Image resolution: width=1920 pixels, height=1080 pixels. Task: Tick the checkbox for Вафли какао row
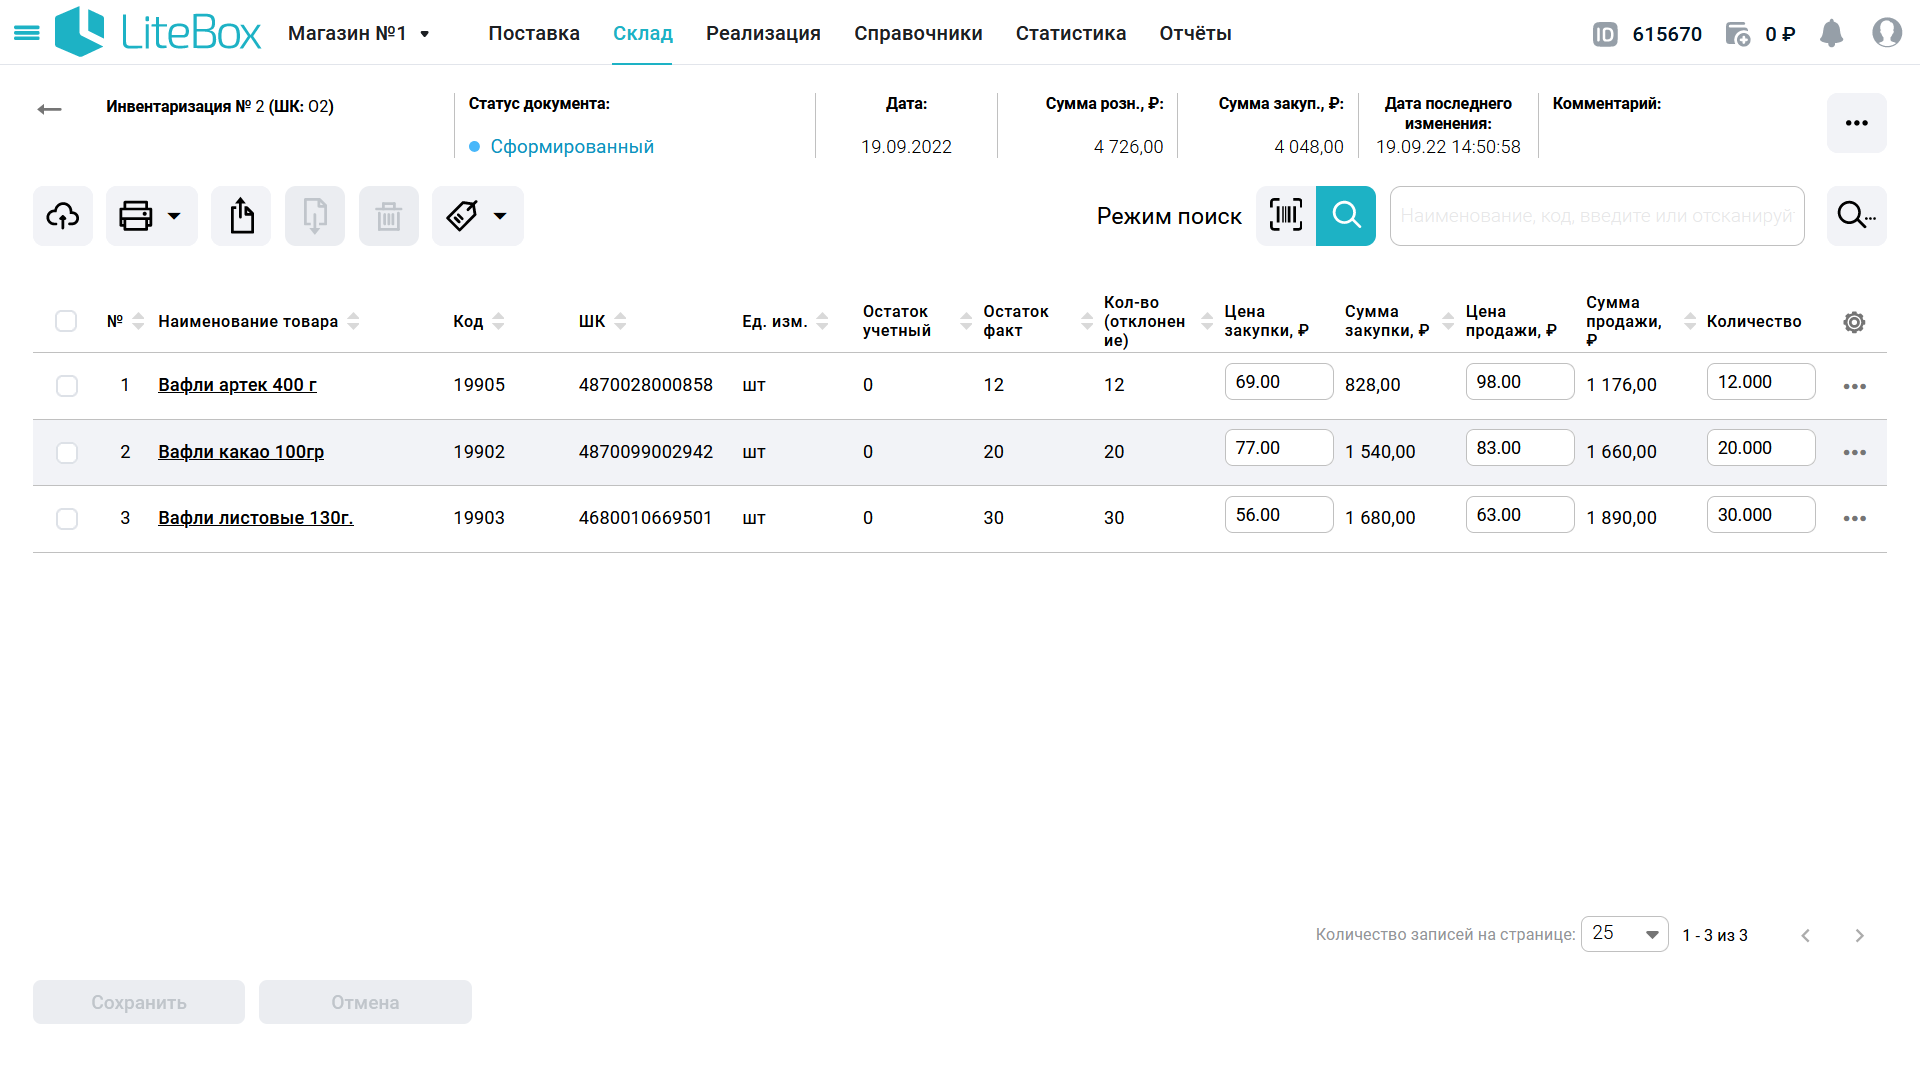coord(67,453)
